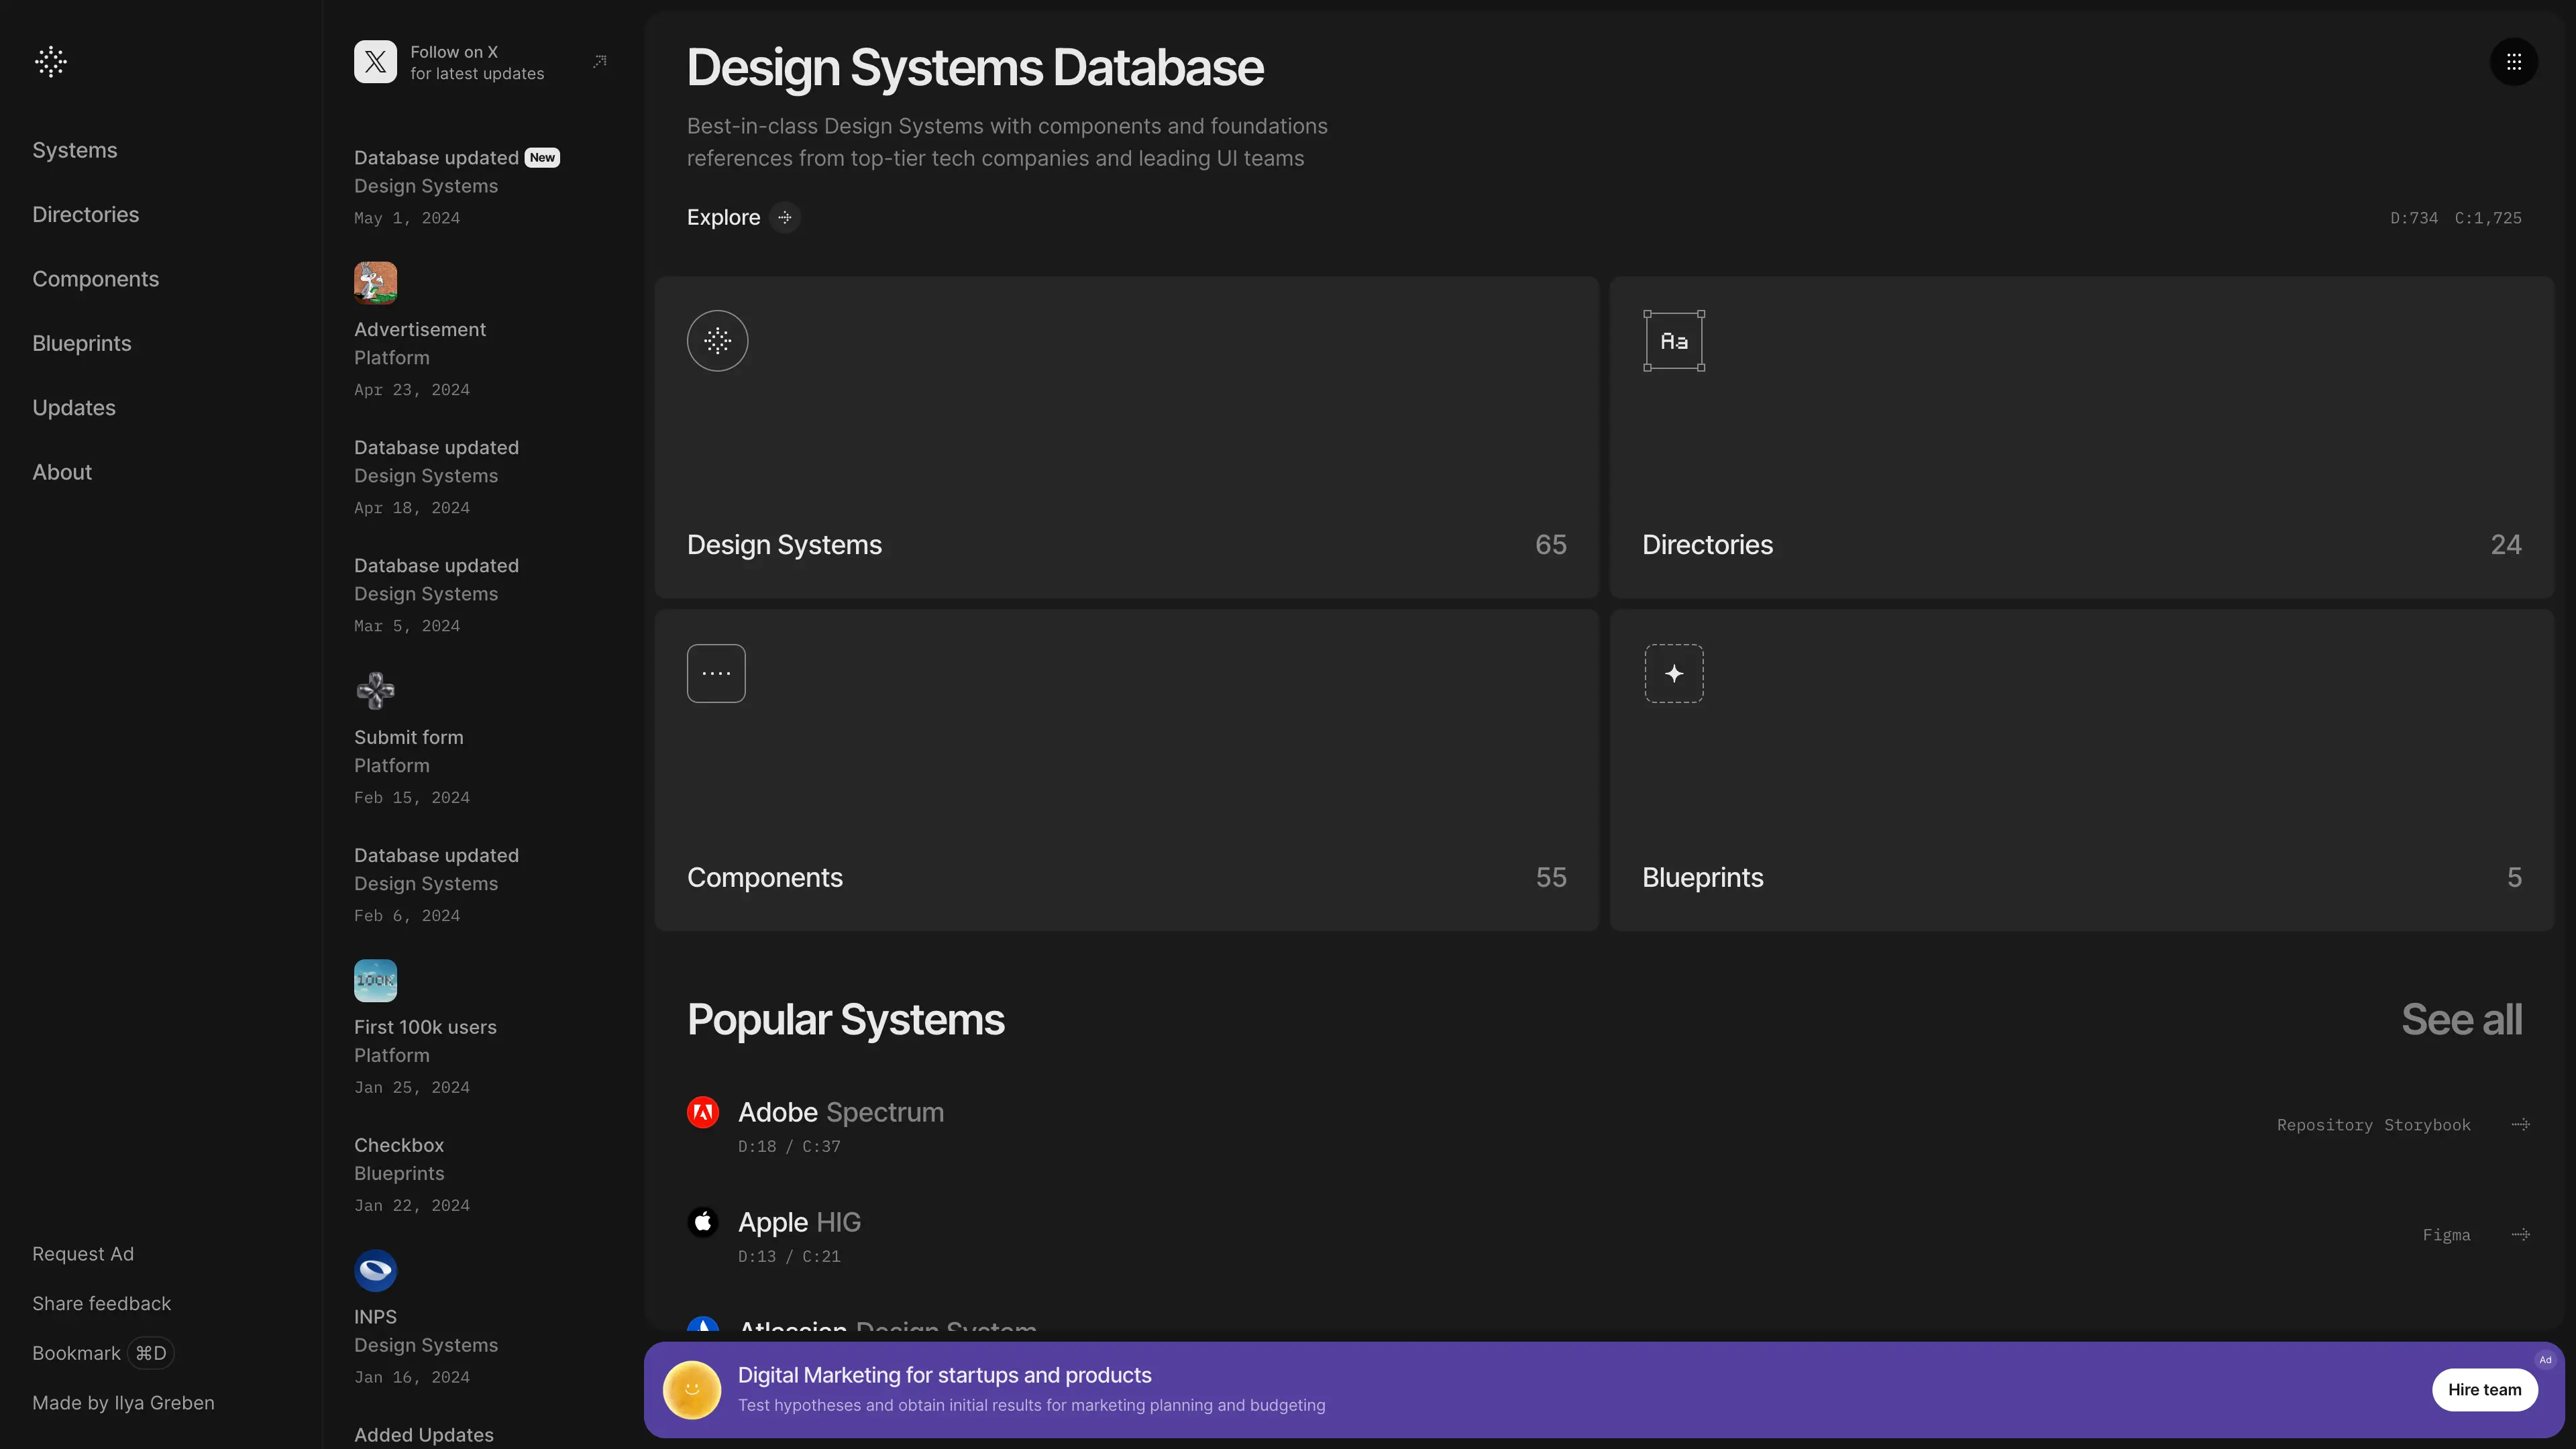Click the Apple logo icon
This screenshot has height=1449, width=2576.
point(703,1222)
